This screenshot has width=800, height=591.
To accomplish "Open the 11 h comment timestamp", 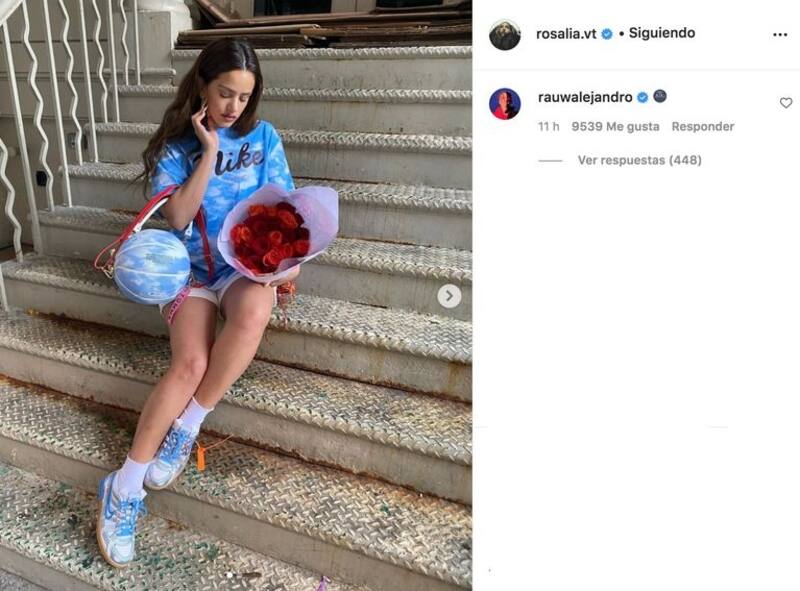I will [x=548, y=127].
